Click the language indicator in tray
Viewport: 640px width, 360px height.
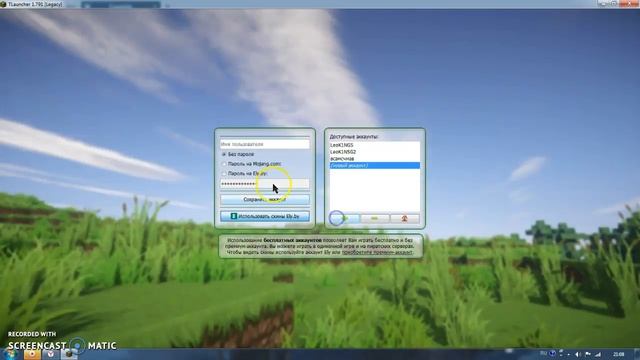click(543, 353)
